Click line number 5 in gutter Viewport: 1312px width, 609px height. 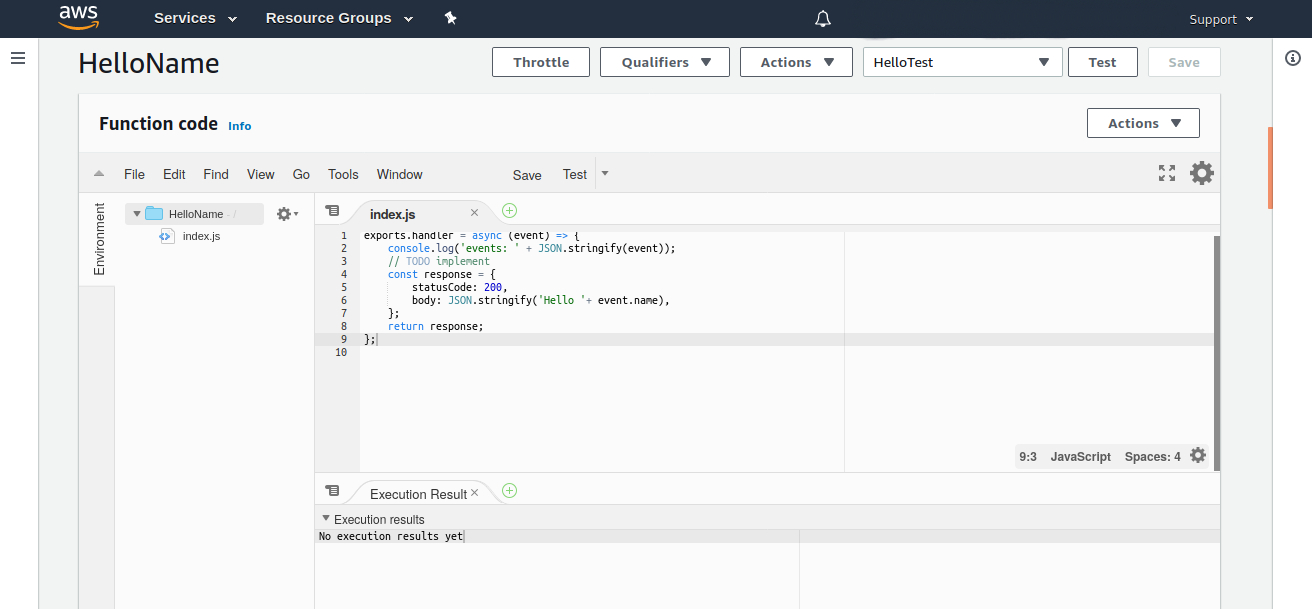click(343, 287)
